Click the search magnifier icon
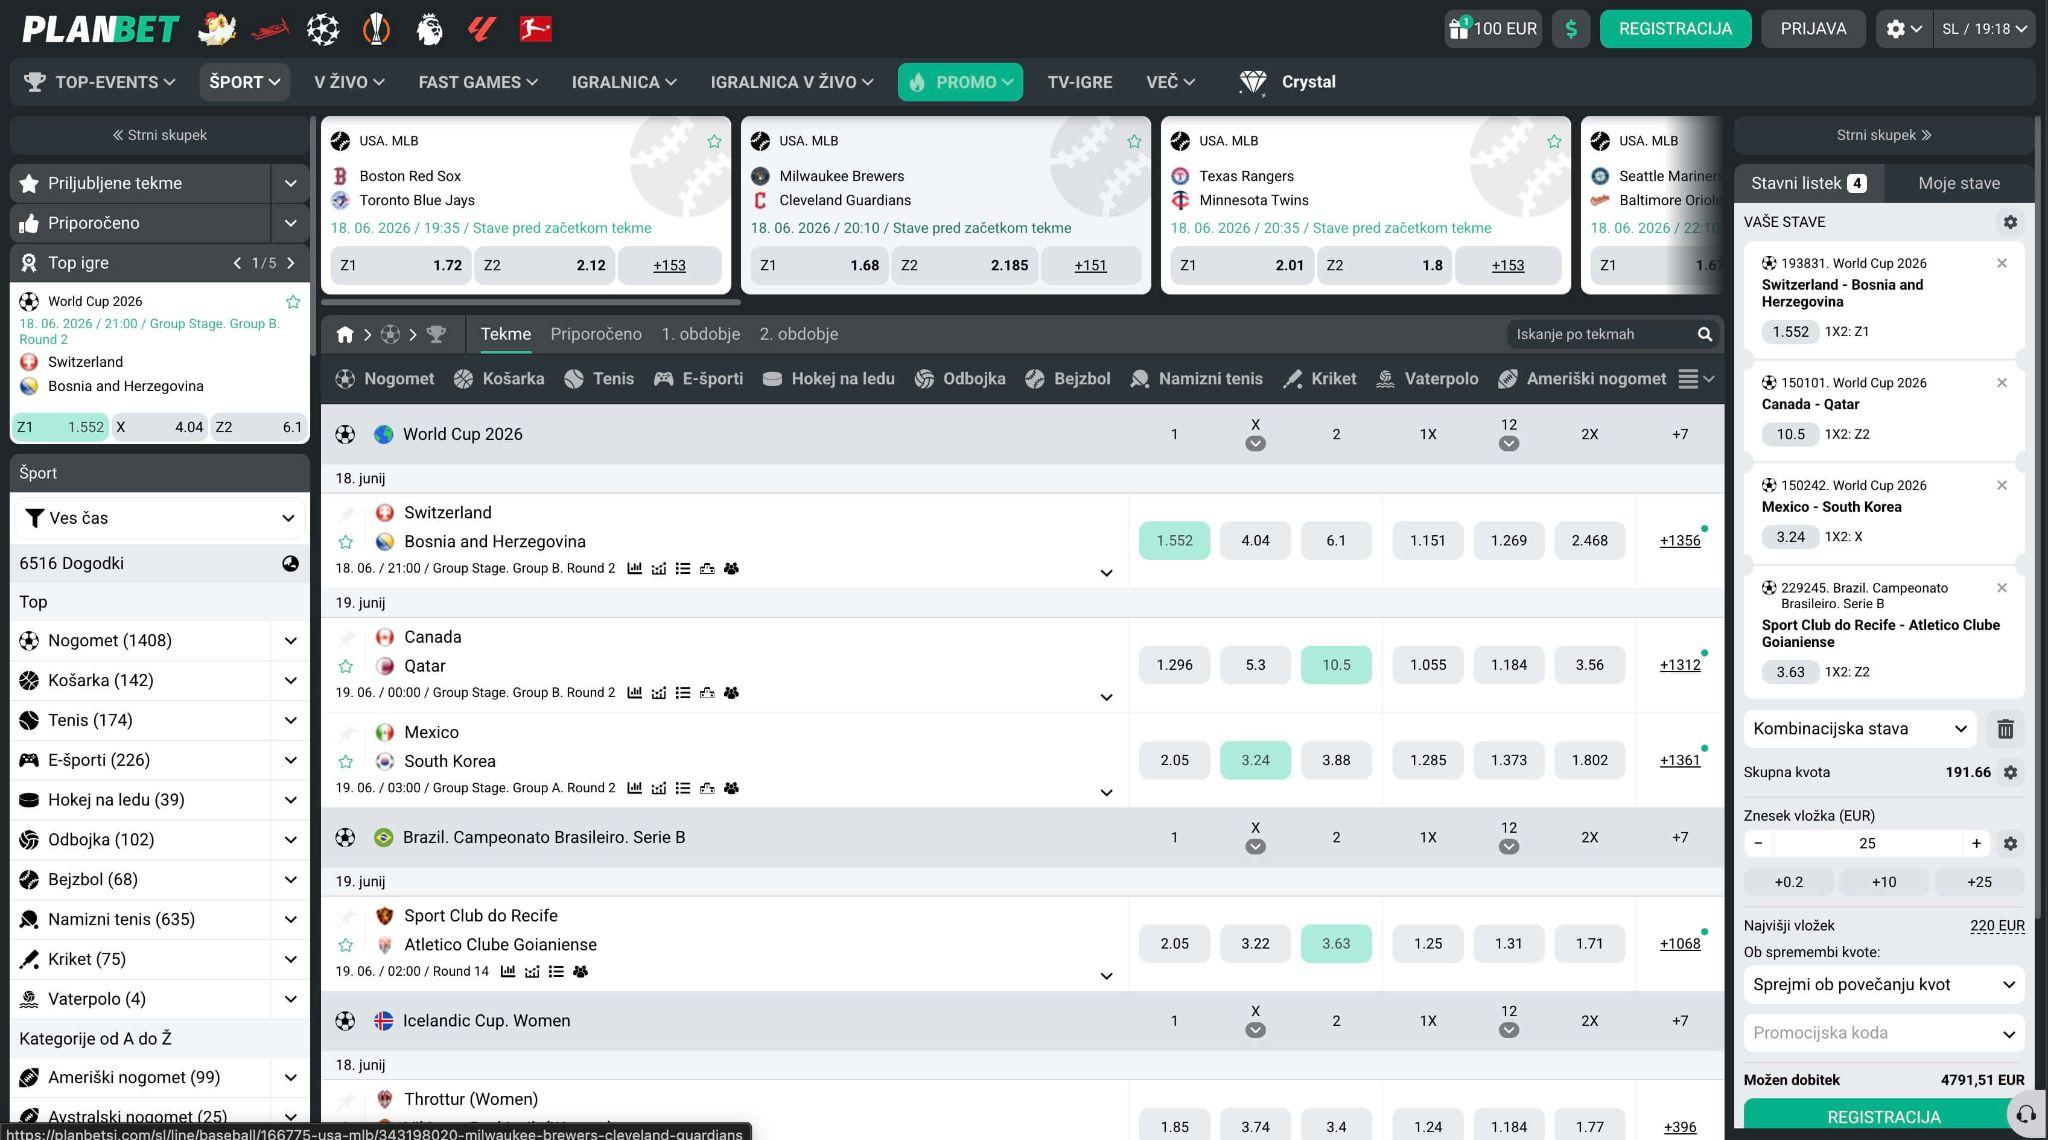The width and height of the screenshot is (2048, 1140). (x=1704, y=334)
